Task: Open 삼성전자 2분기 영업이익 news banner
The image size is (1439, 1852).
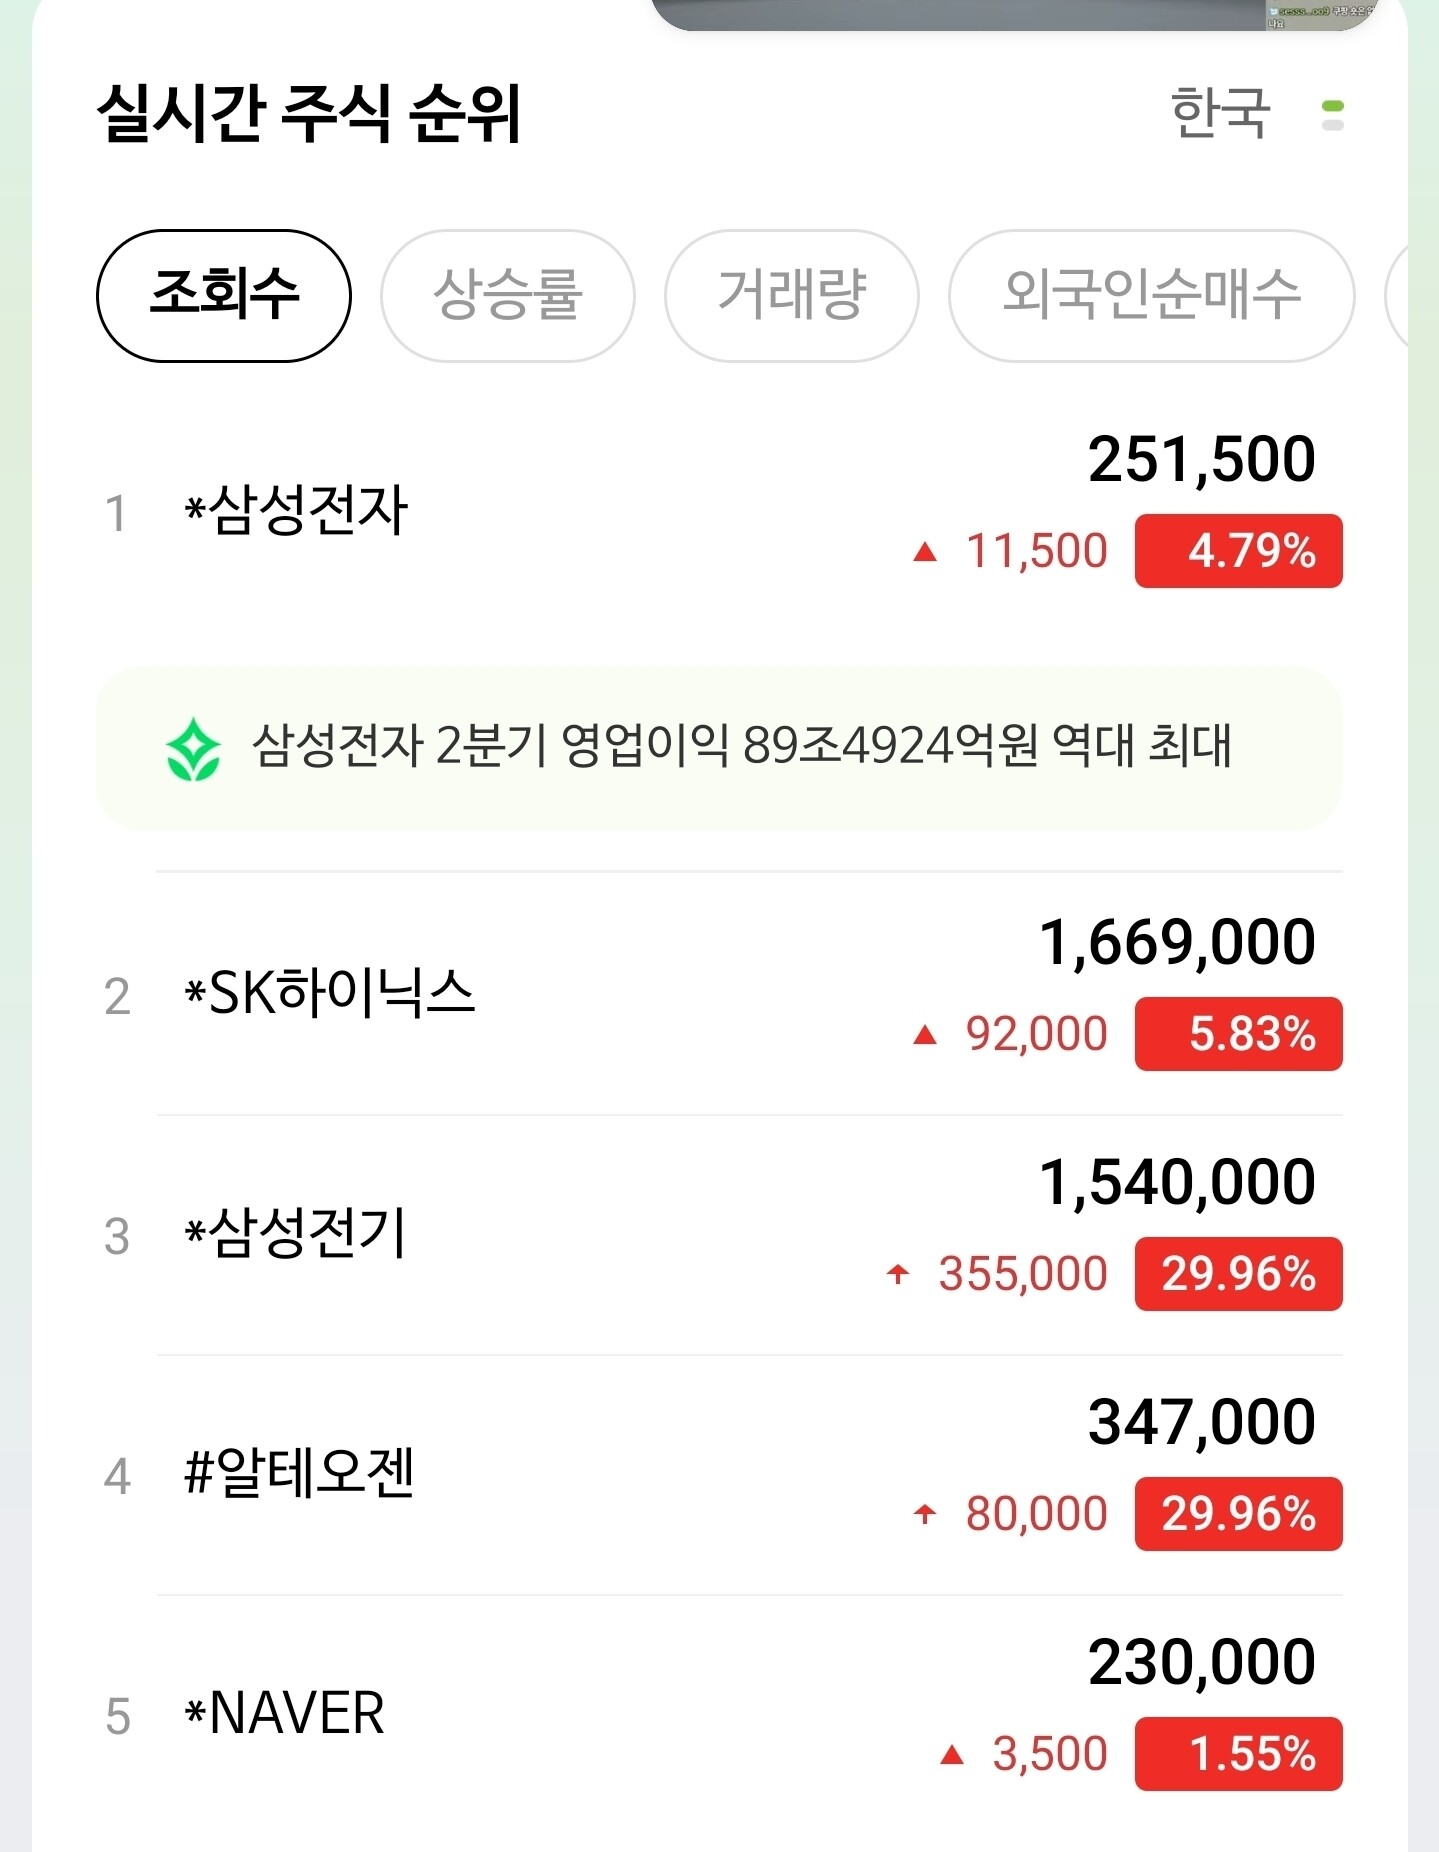Action: (x=718, y=749)
